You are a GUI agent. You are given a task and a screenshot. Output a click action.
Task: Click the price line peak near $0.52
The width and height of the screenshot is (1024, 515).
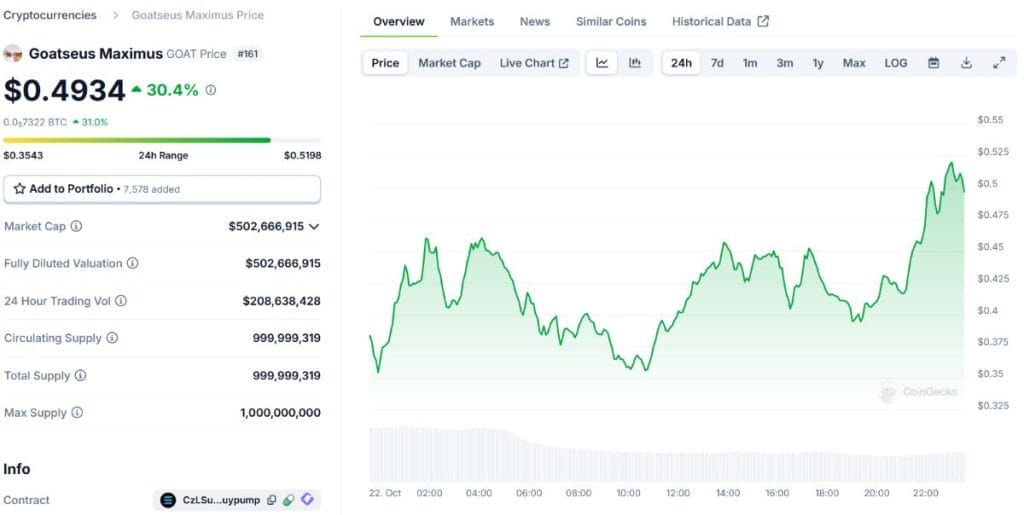[952, 163]
